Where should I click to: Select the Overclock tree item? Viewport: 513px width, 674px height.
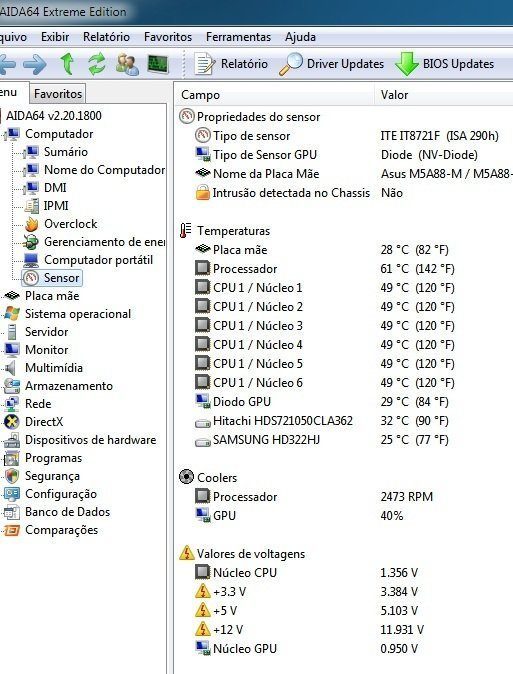pyautogui.click(x=71, y=224)
